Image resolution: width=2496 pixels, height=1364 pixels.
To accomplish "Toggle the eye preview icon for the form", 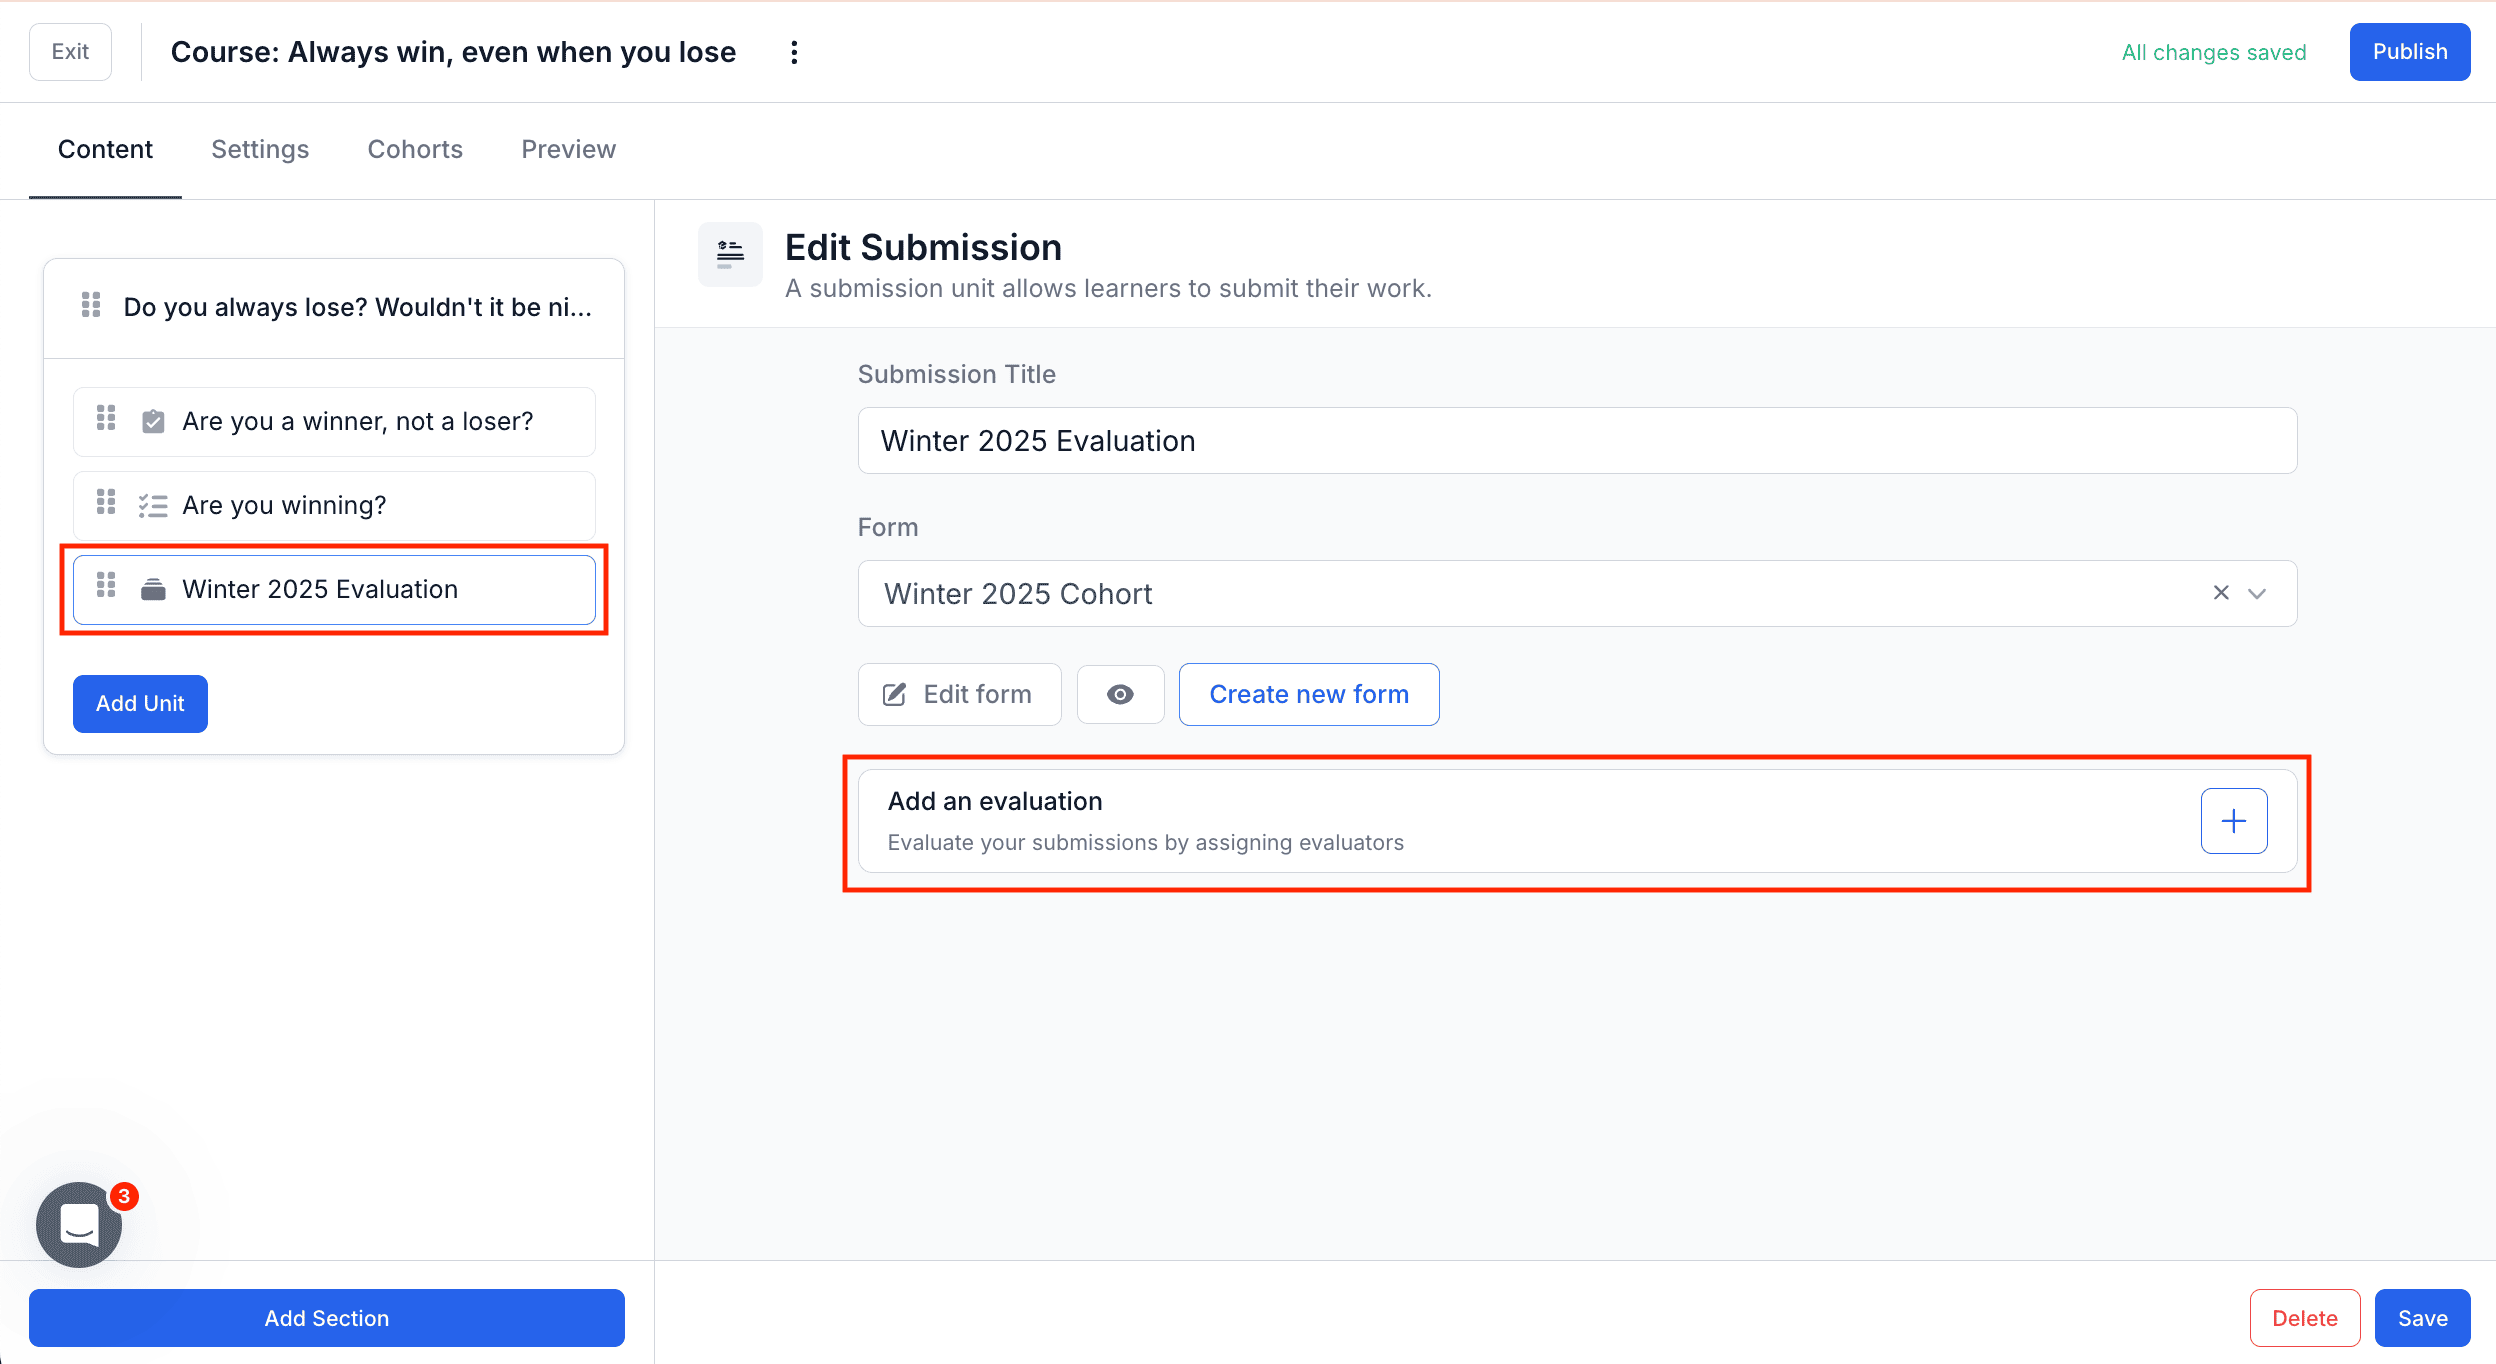I will 1120,694.
